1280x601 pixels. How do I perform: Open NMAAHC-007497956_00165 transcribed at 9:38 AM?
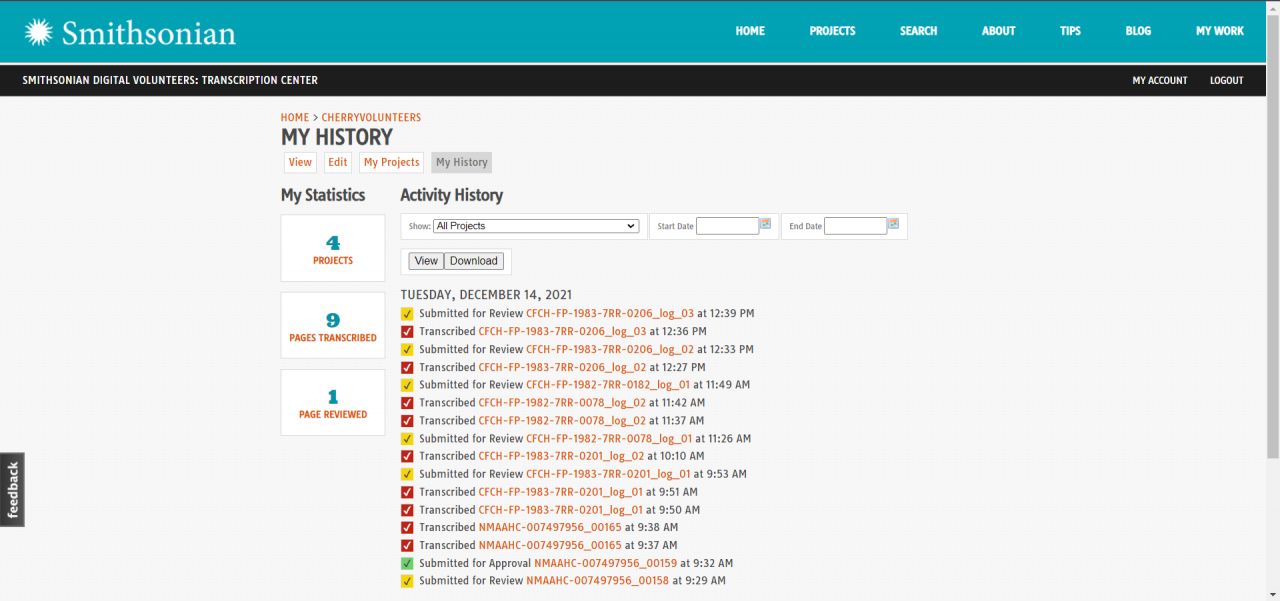pos(550,528)
